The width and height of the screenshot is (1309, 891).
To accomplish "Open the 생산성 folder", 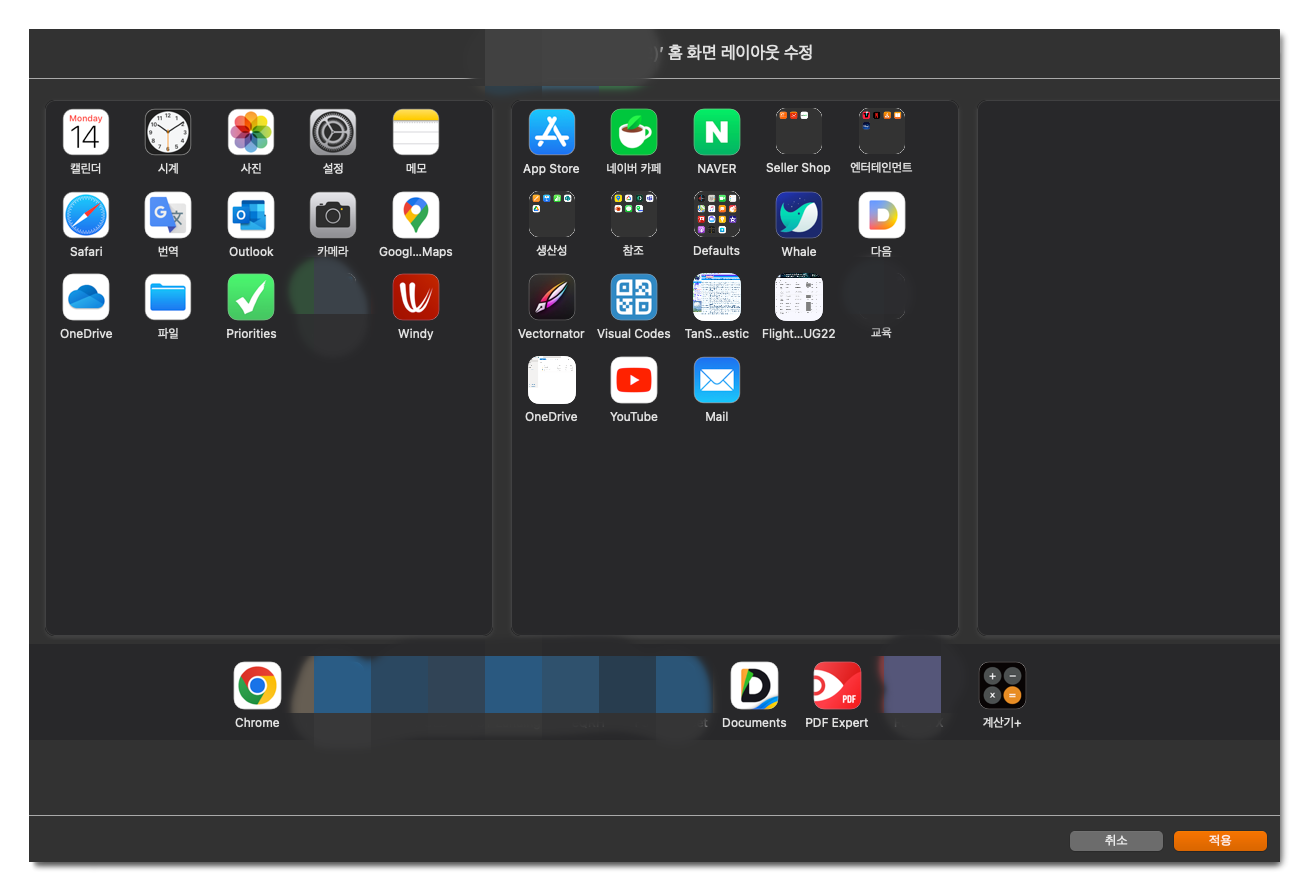I will pos(552,215).
